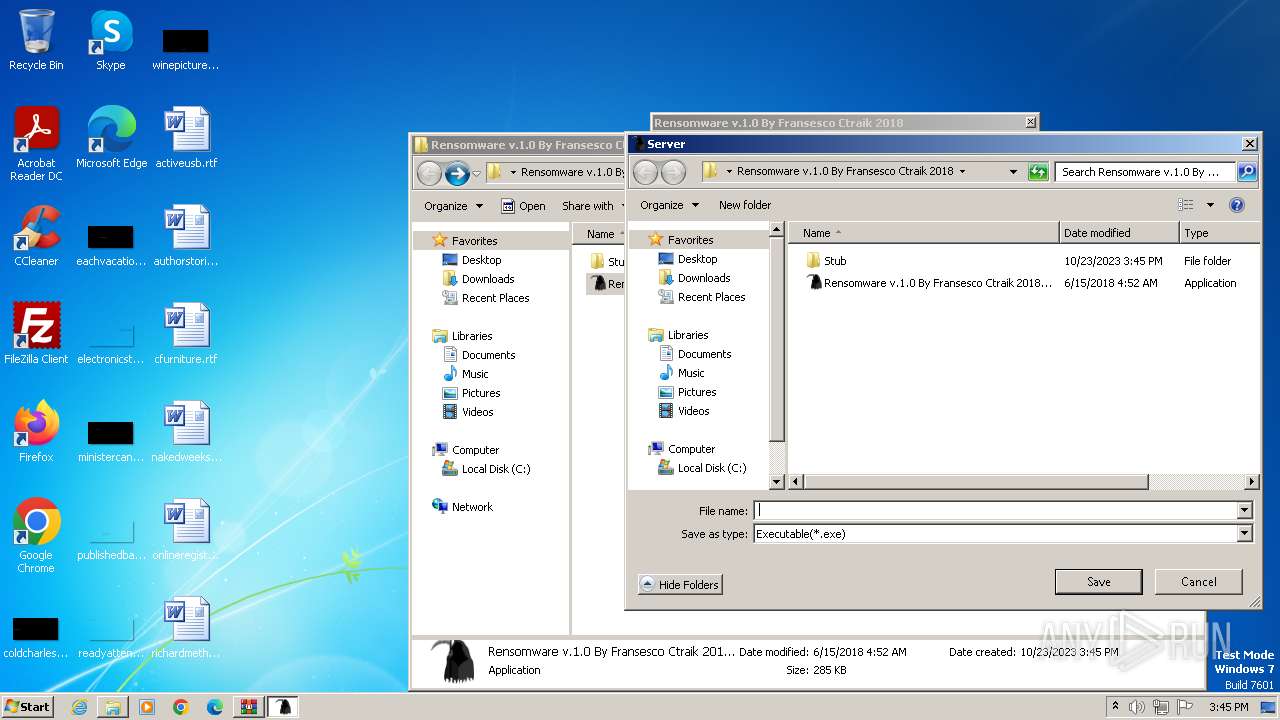The image size is (1280, 720).
Task: Sort by the Name column header
Action: tap(924, 233)
